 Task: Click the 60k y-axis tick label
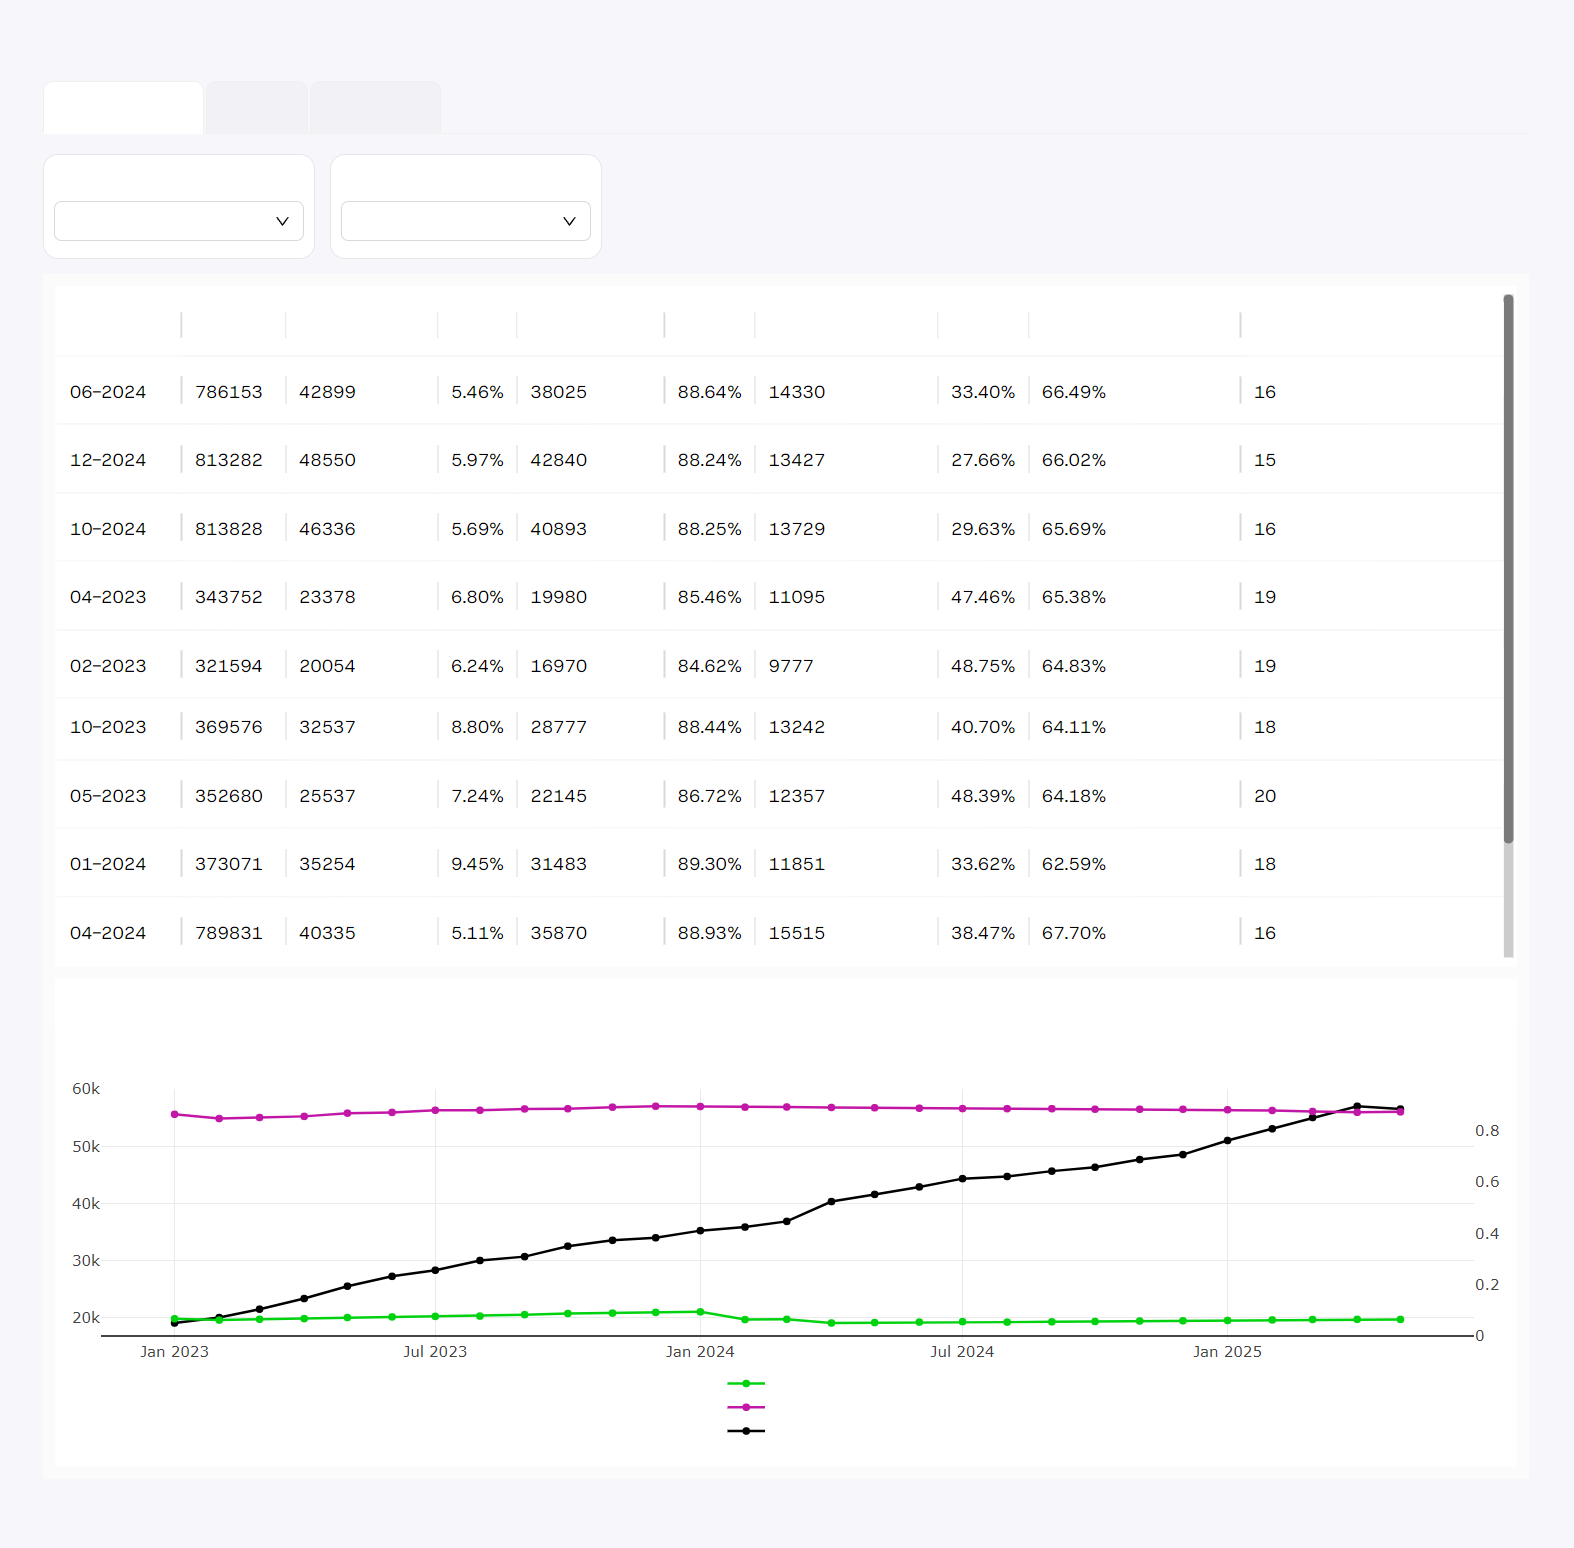[x=86, y=1089]
